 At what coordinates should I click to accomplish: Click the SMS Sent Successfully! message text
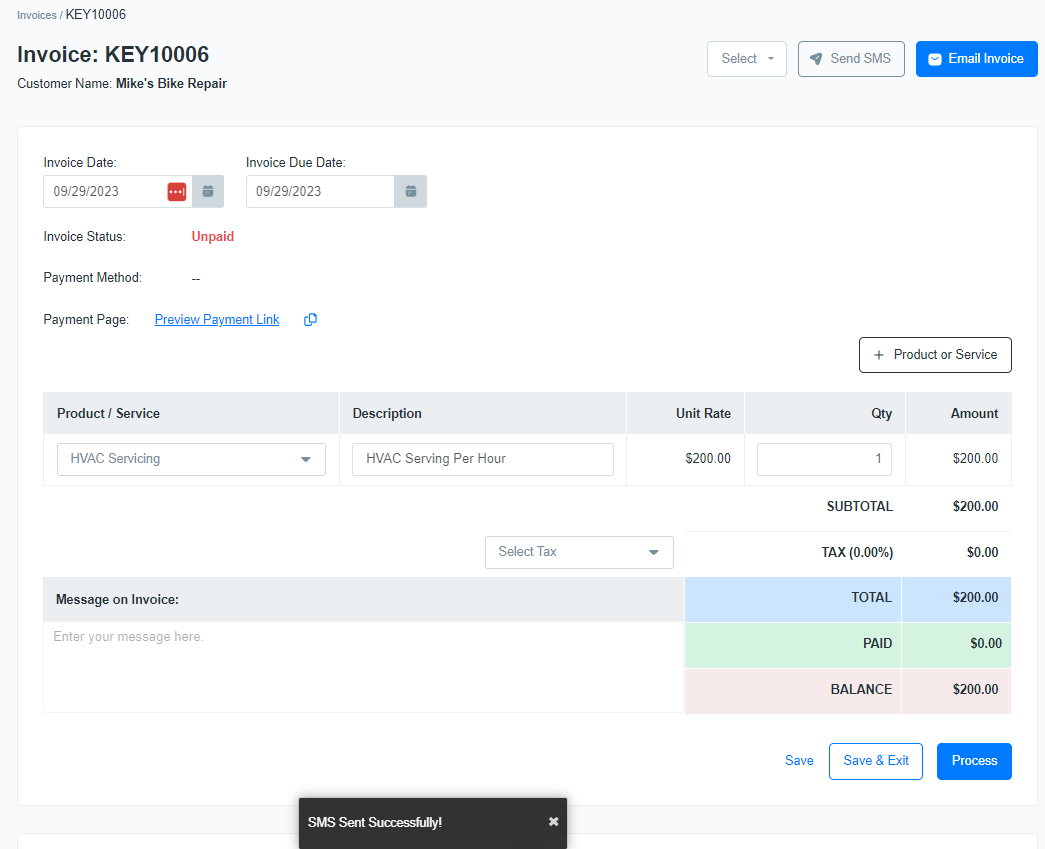click(375, 822)
